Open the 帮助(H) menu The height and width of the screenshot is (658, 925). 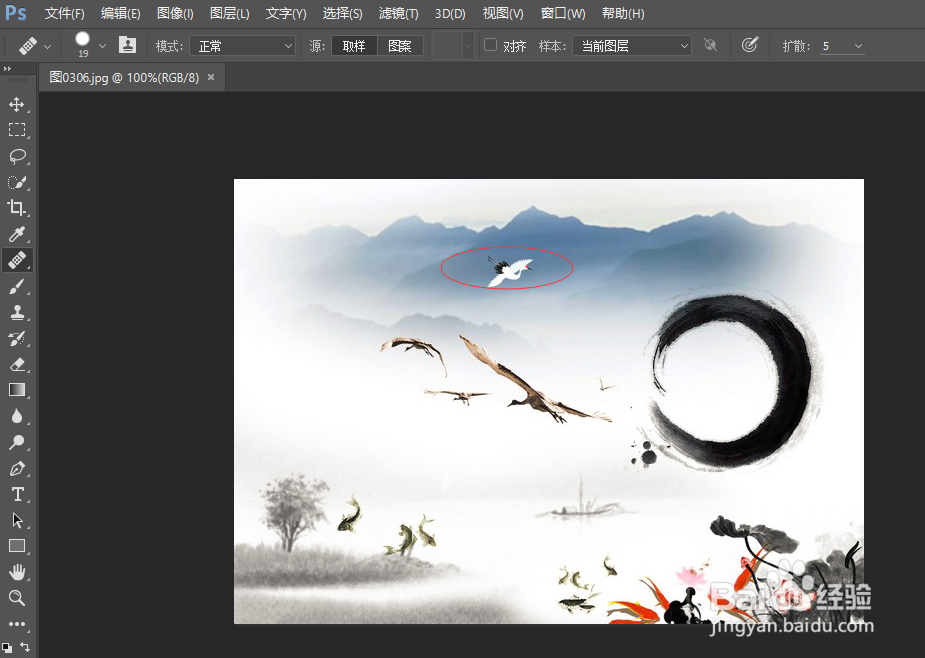tap(623, 13)
